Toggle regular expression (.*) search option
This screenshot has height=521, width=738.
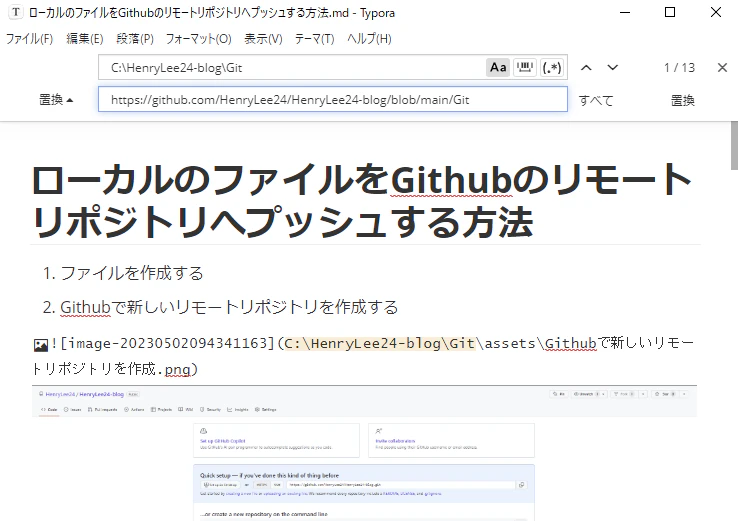pos(552,68)
